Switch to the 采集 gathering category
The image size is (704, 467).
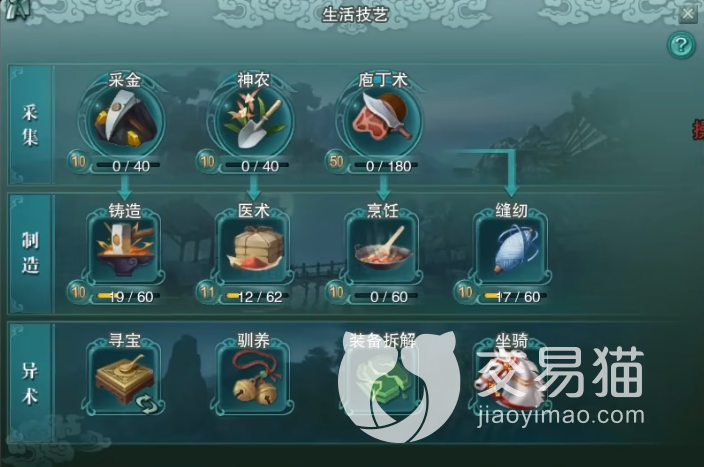30,125
